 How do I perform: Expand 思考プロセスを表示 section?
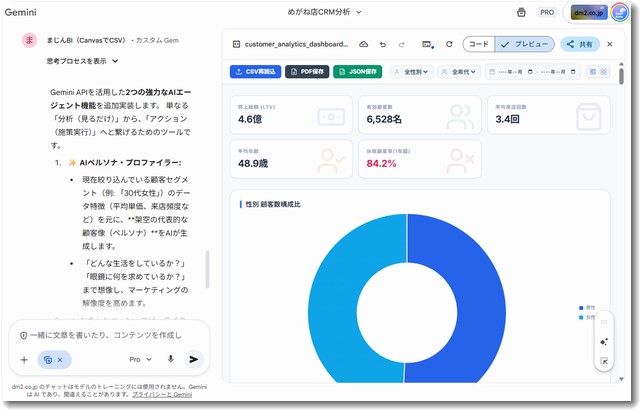point(82,61)
